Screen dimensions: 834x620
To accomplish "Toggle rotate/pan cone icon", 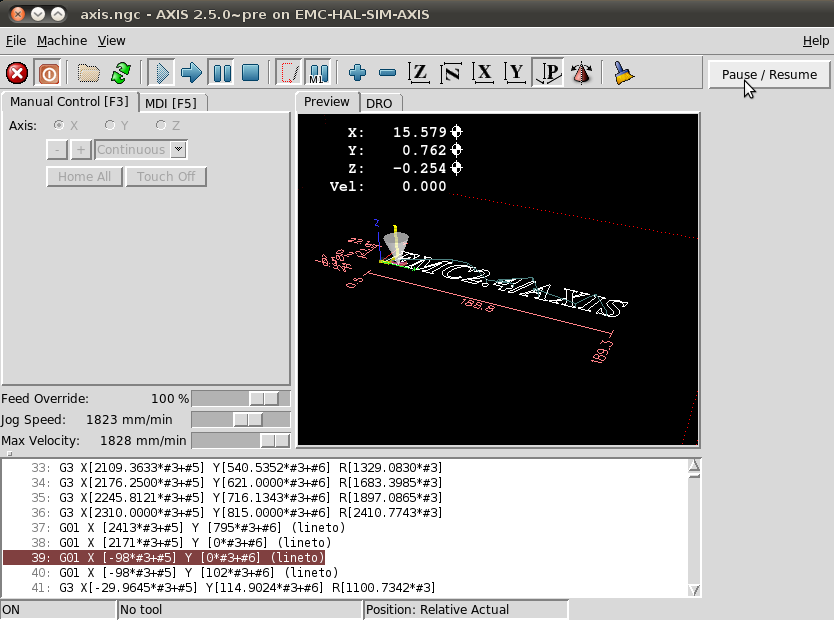I will [x=581, y=73].
